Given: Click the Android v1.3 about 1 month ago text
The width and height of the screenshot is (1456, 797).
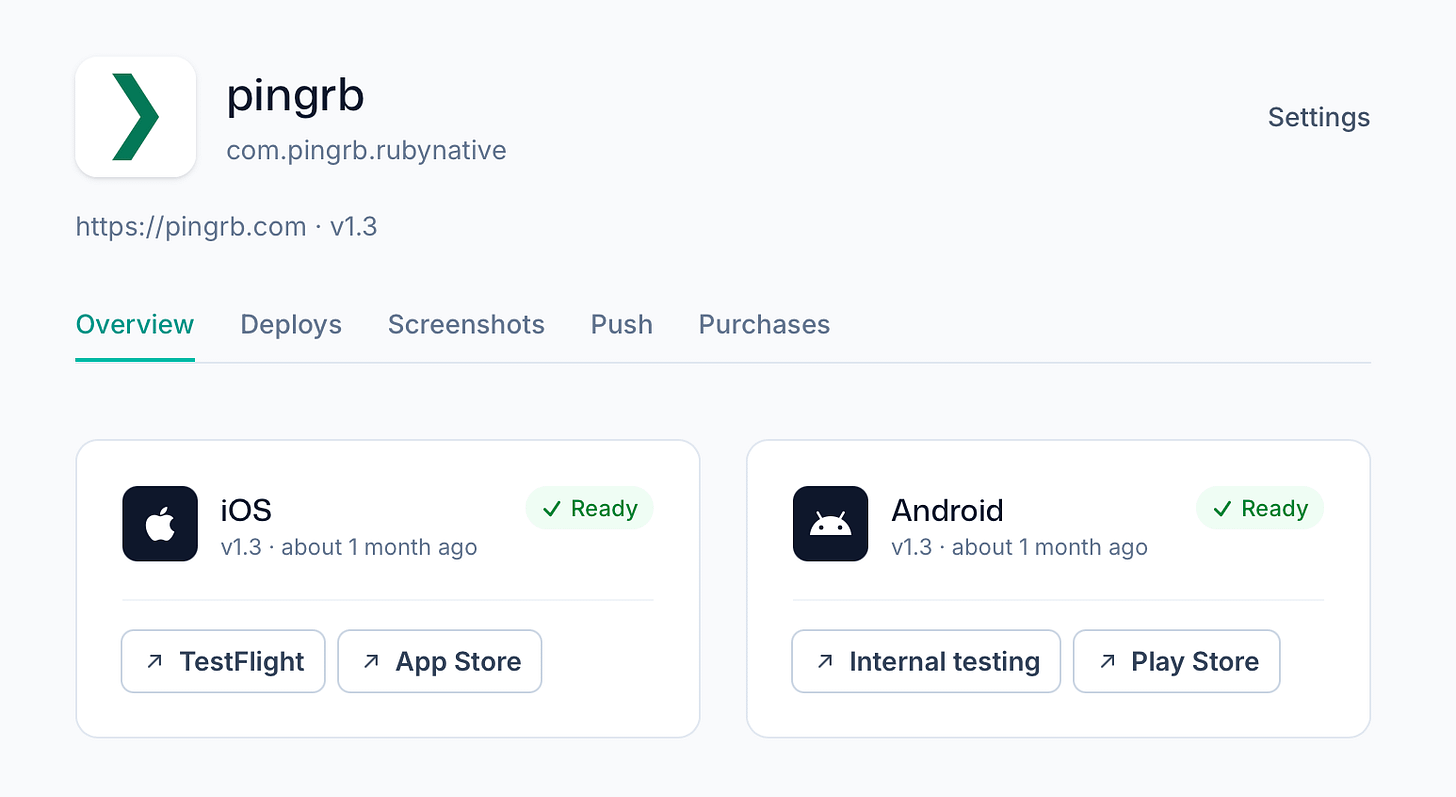Looking at the screenshot, I should 1020,548.
